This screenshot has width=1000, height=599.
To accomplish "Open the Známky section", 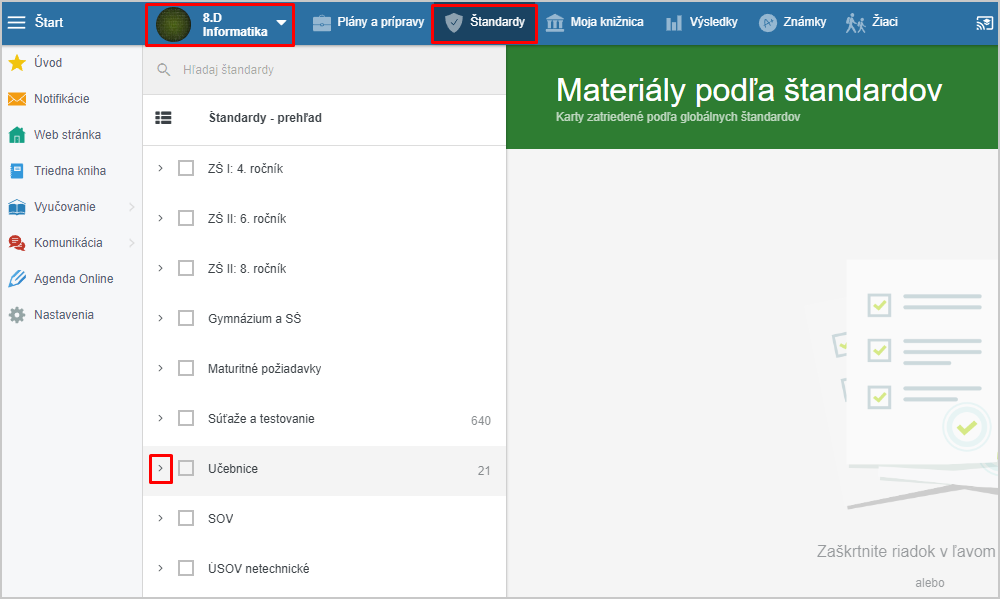I will [x=792, y=22].
